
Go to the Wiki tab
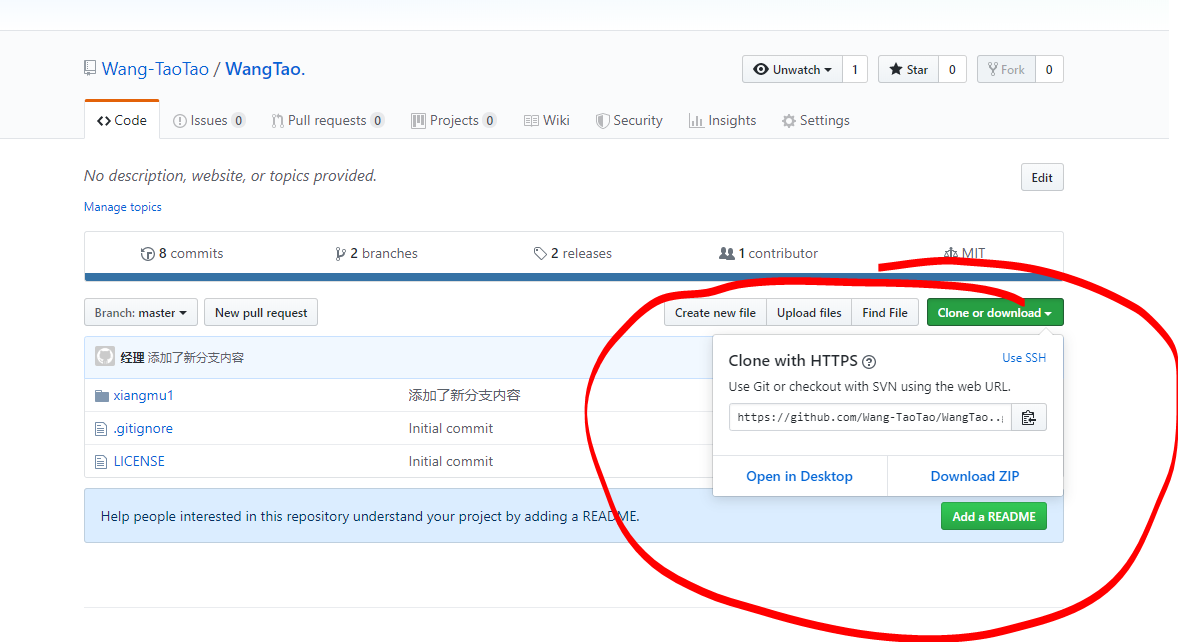click(547, 120)
